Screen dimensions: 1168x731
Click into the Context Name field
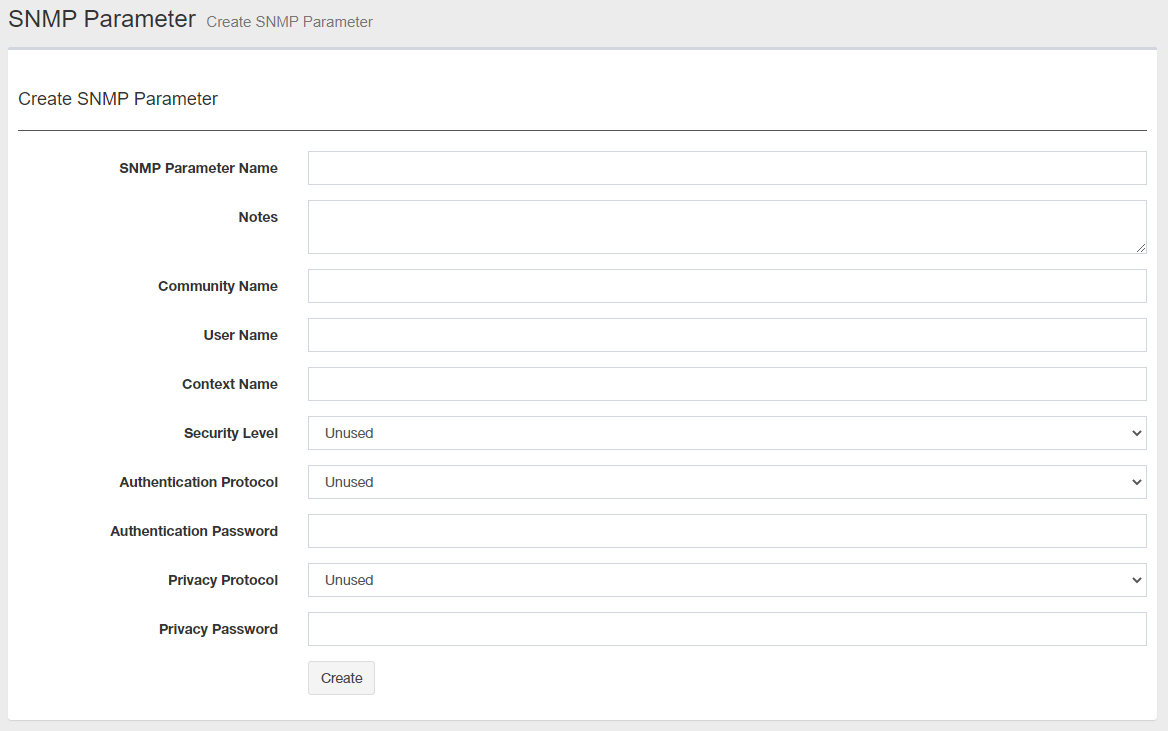click(727, 384)
